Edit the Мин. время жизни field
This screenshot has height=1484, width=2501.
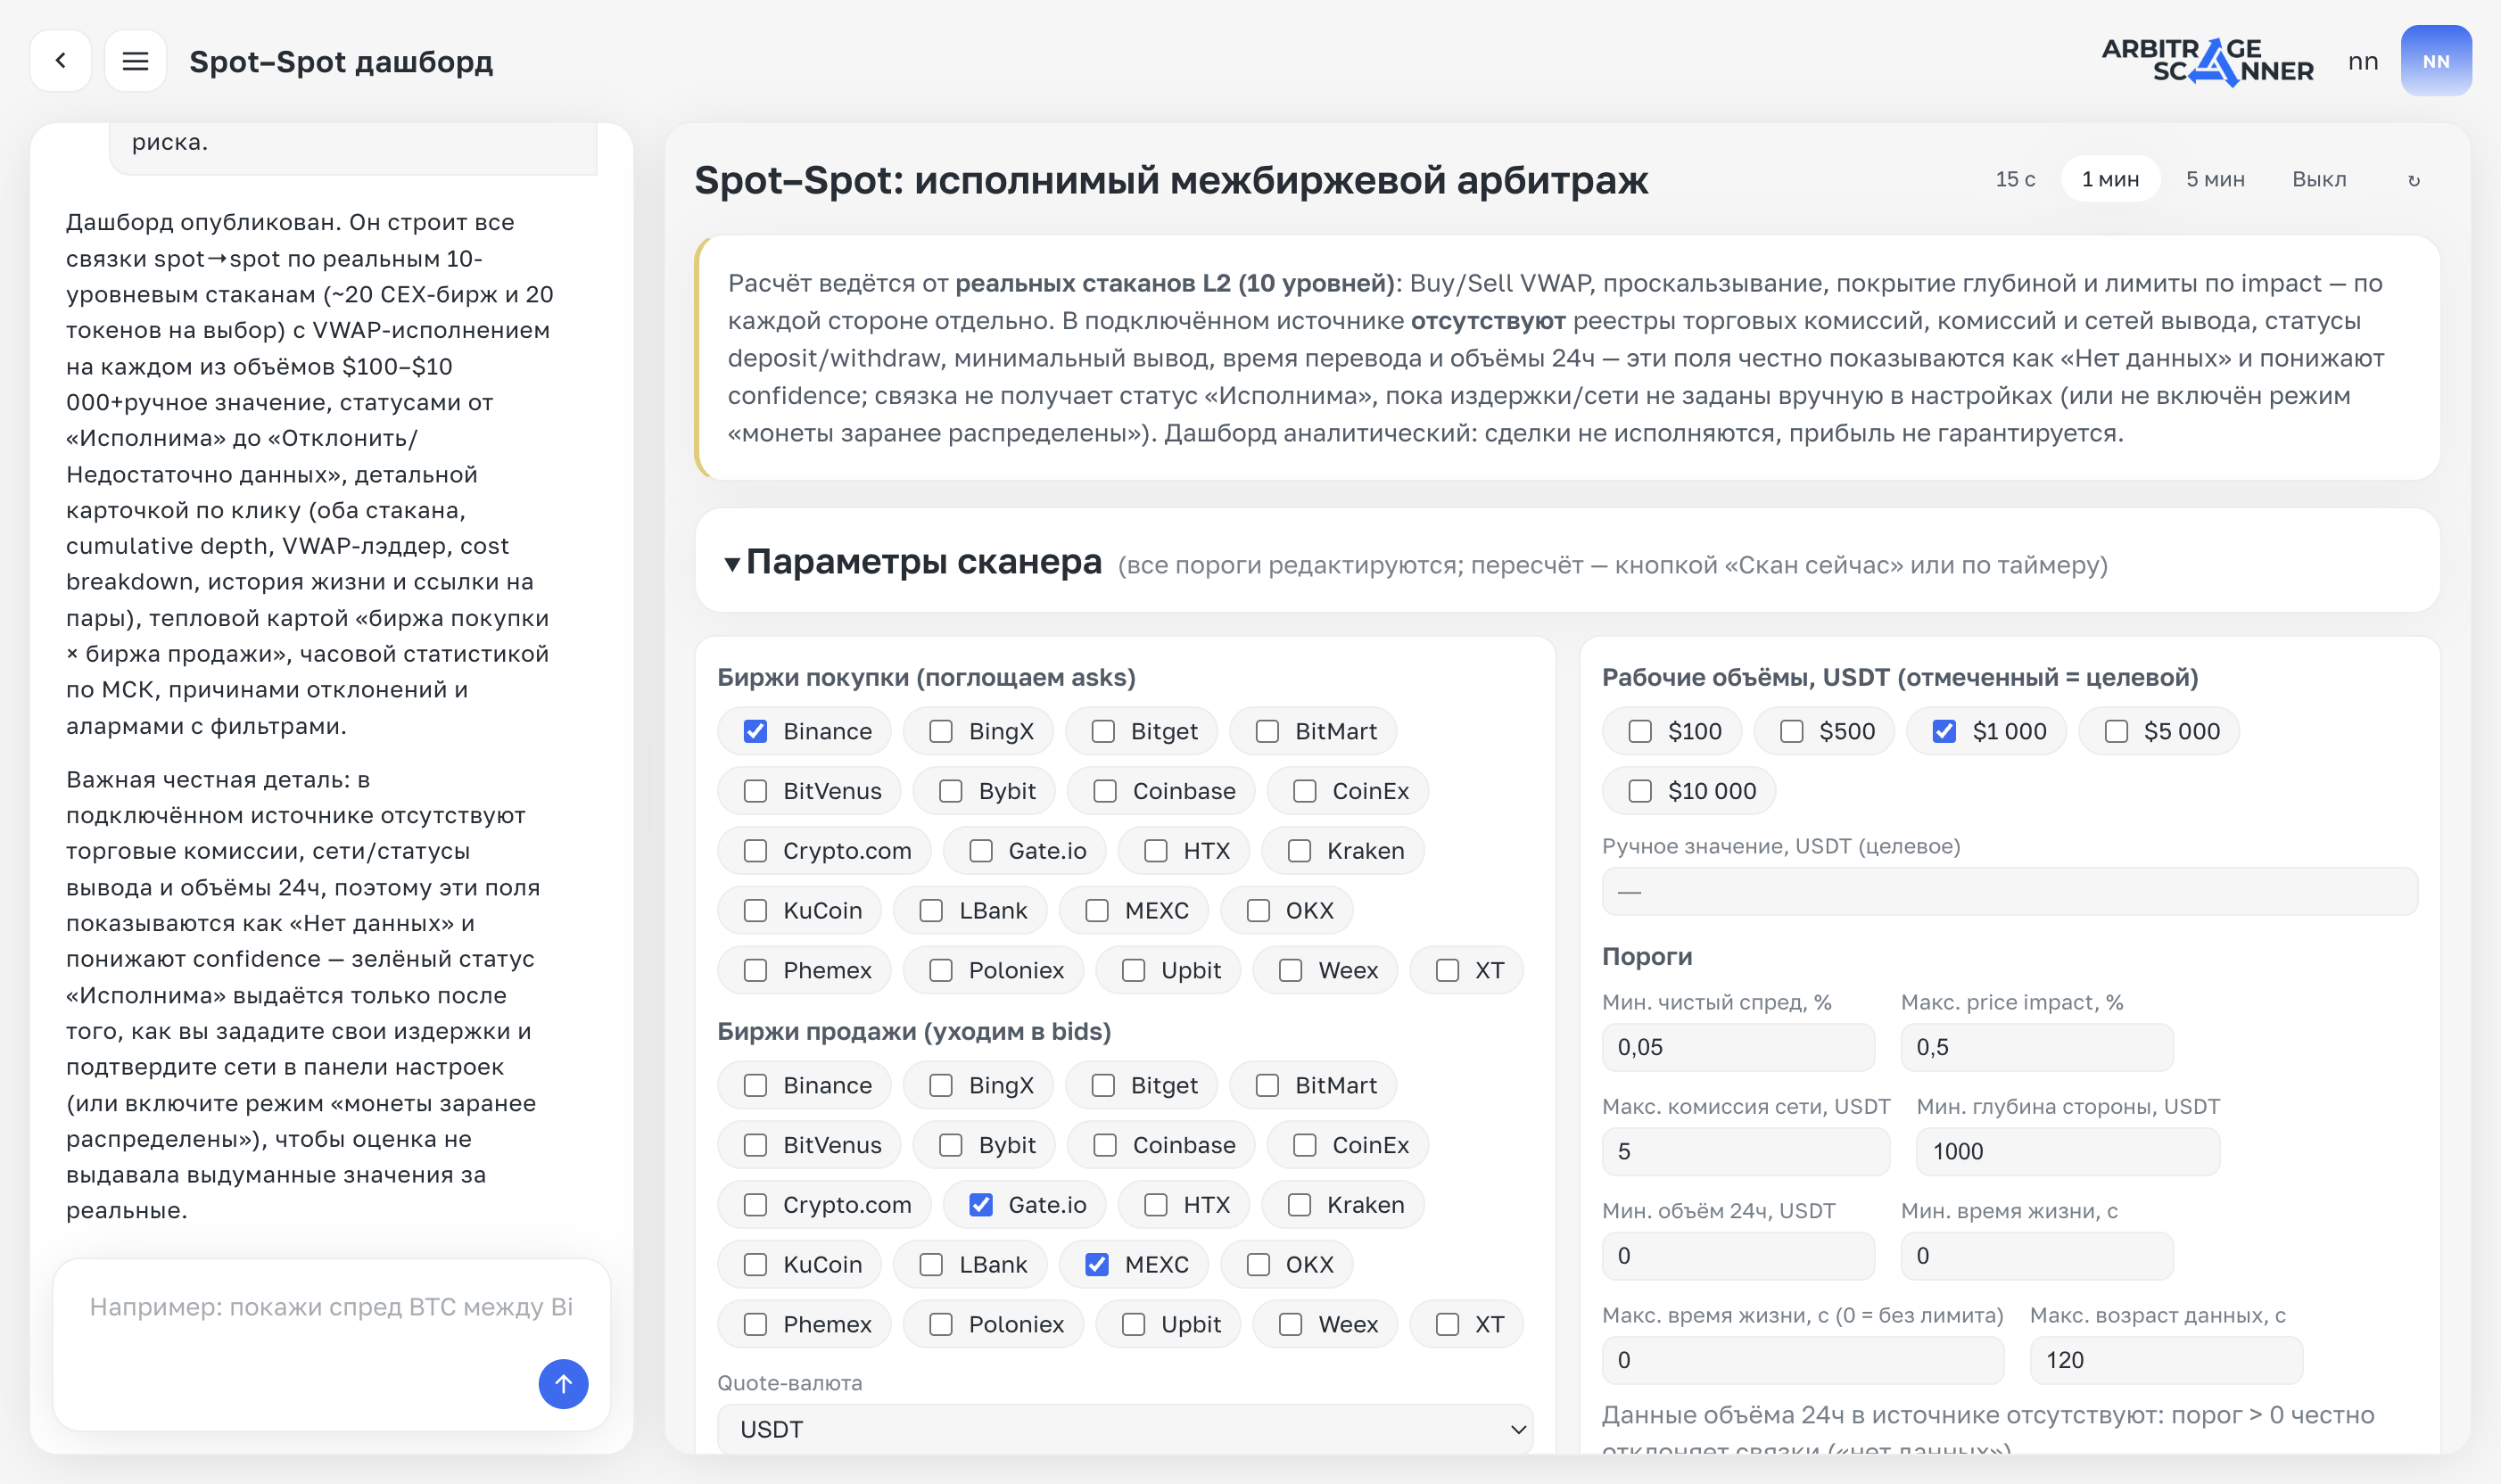[2037, 1256]
